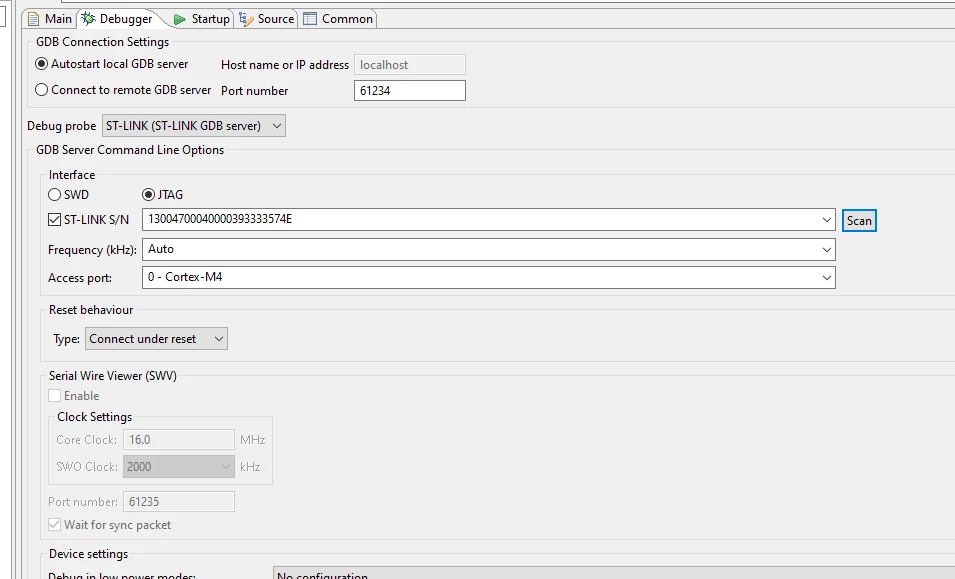Switch to the Startup tab

click(x=202, y=19)
